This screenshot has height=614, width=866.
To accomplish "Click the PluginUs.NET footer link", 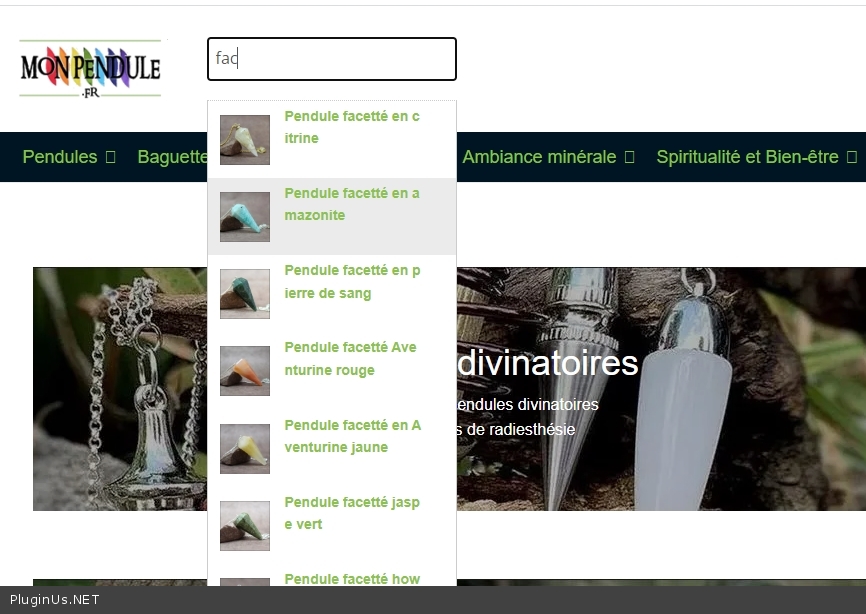I will (55, 600).
